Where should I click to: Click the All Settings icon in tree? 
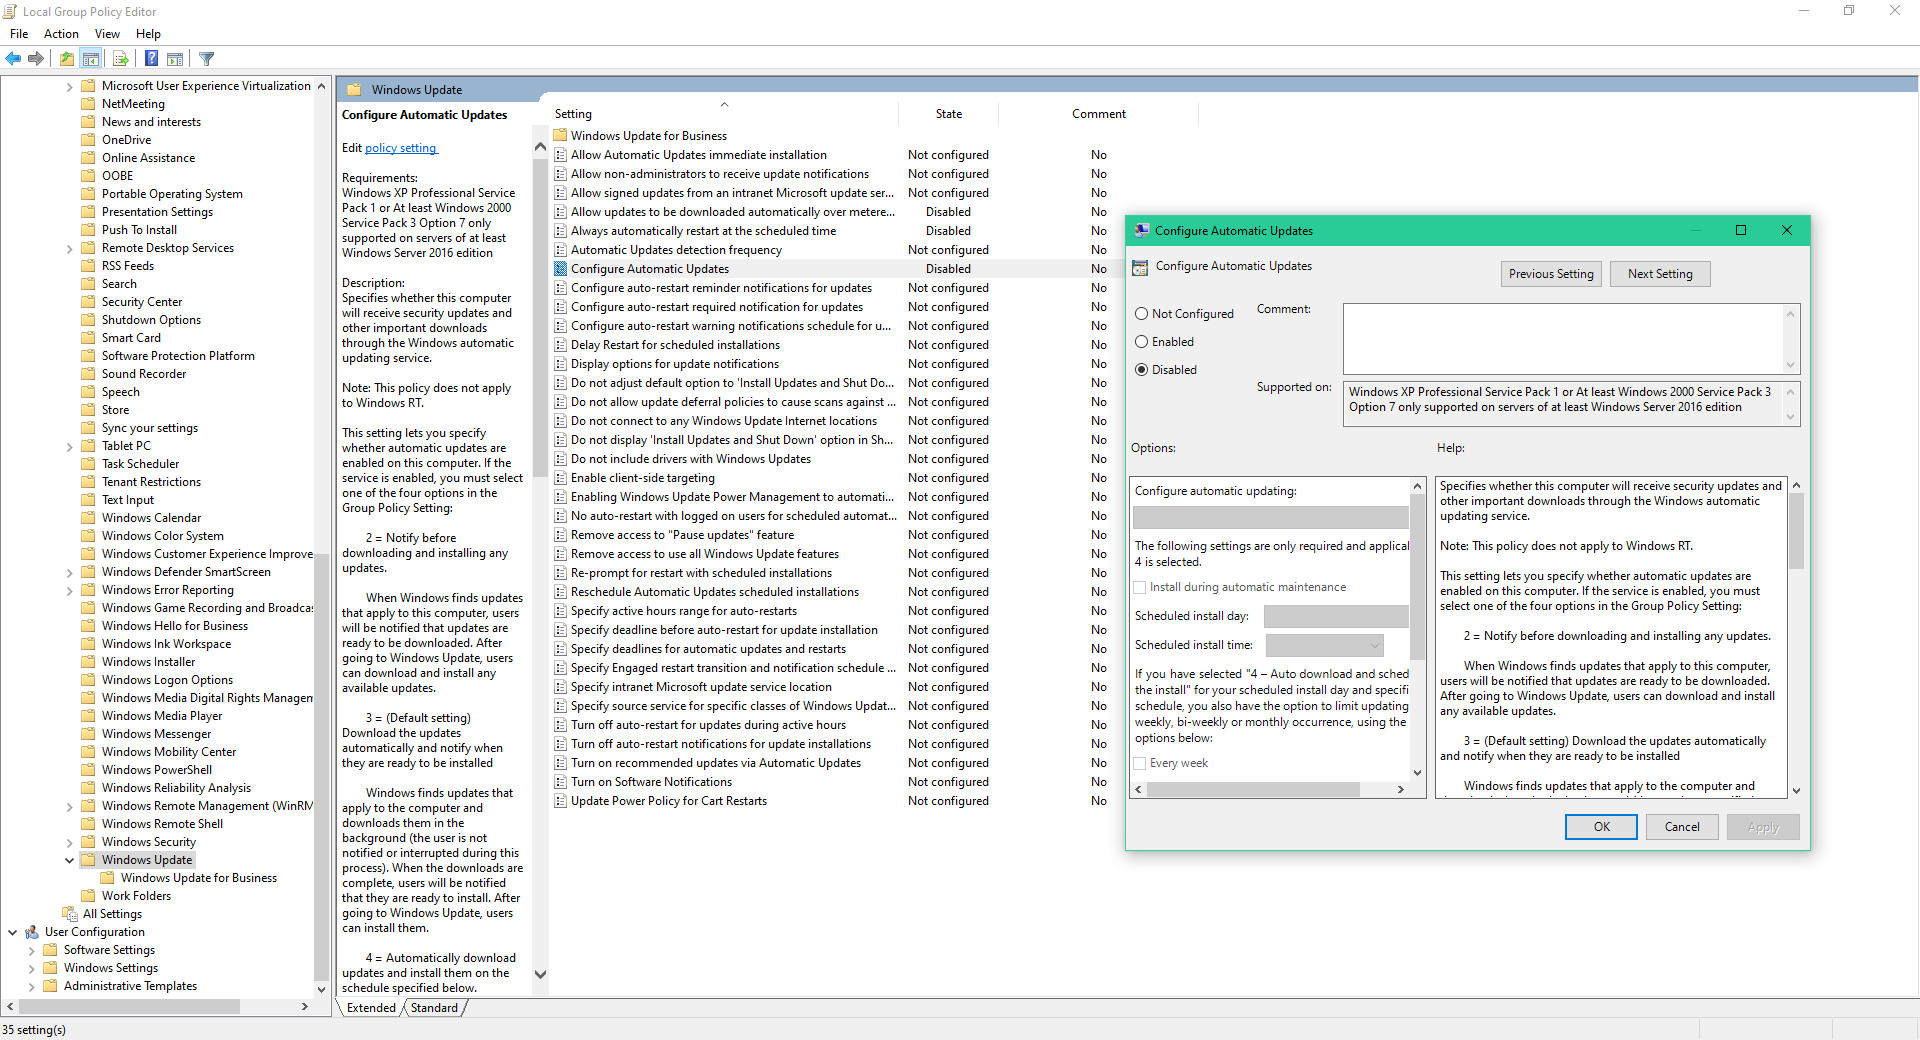point(70,914)
